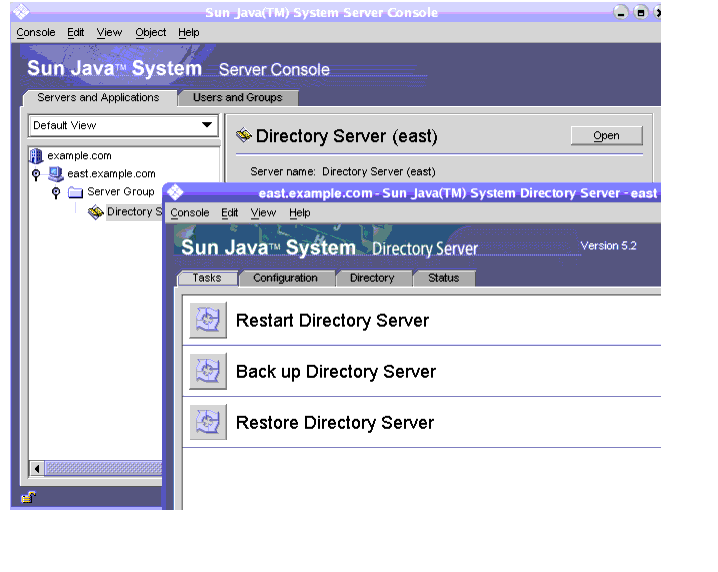This screenshot has height=572, width=718.
Task: Click the tree panel horizontal scrollbar track
Action: point(103,468)
